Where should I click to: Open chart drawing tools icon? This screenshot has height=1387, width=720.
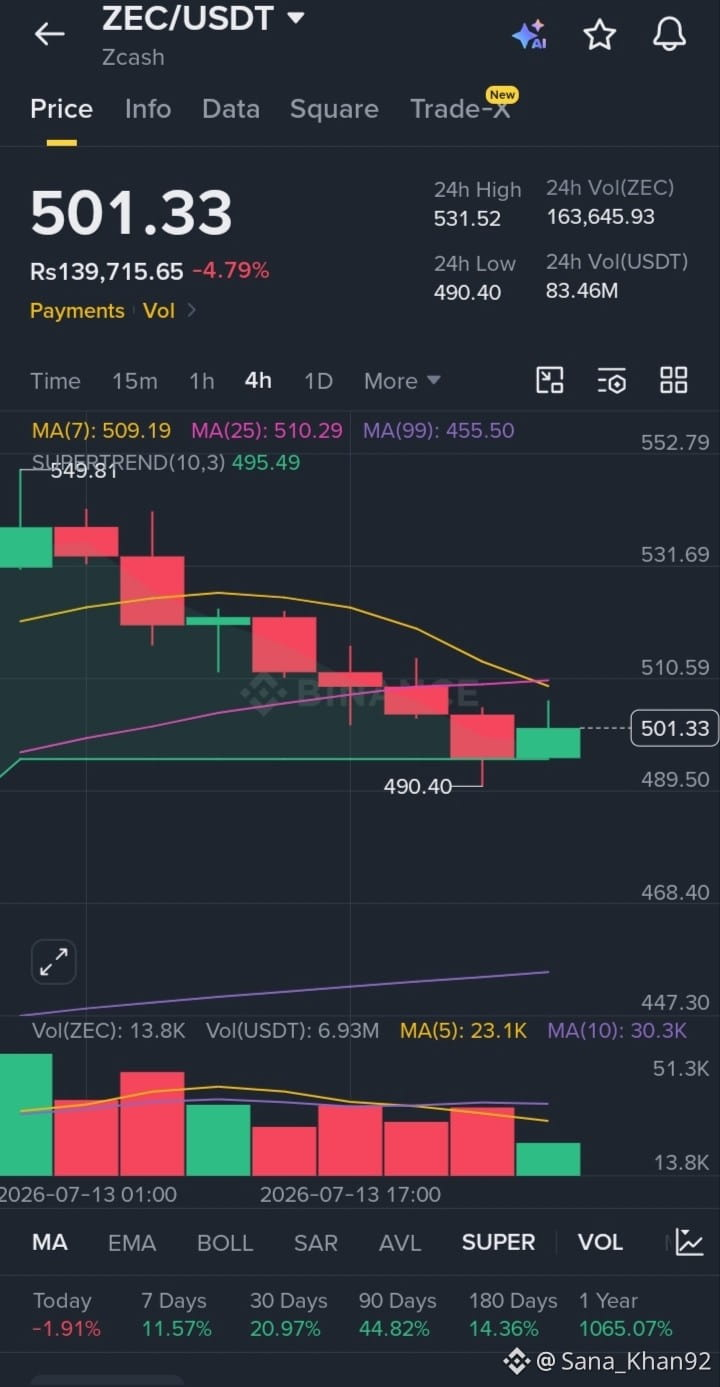(x=550, y=380)
